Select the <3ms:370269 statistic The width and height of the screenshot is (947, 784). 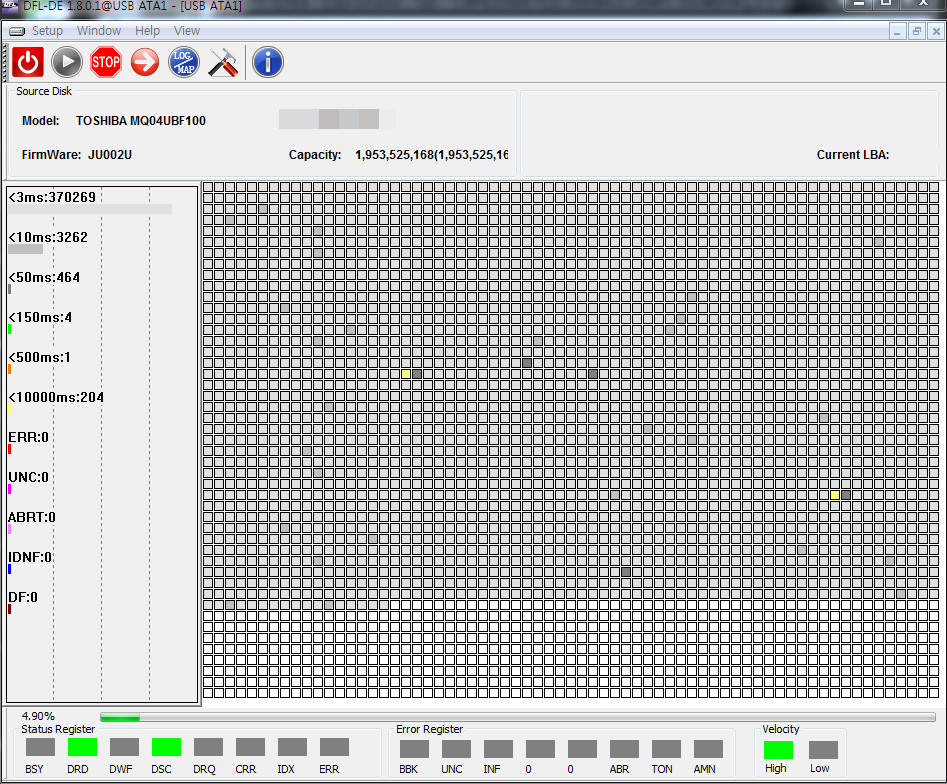(x=53, y=197)
